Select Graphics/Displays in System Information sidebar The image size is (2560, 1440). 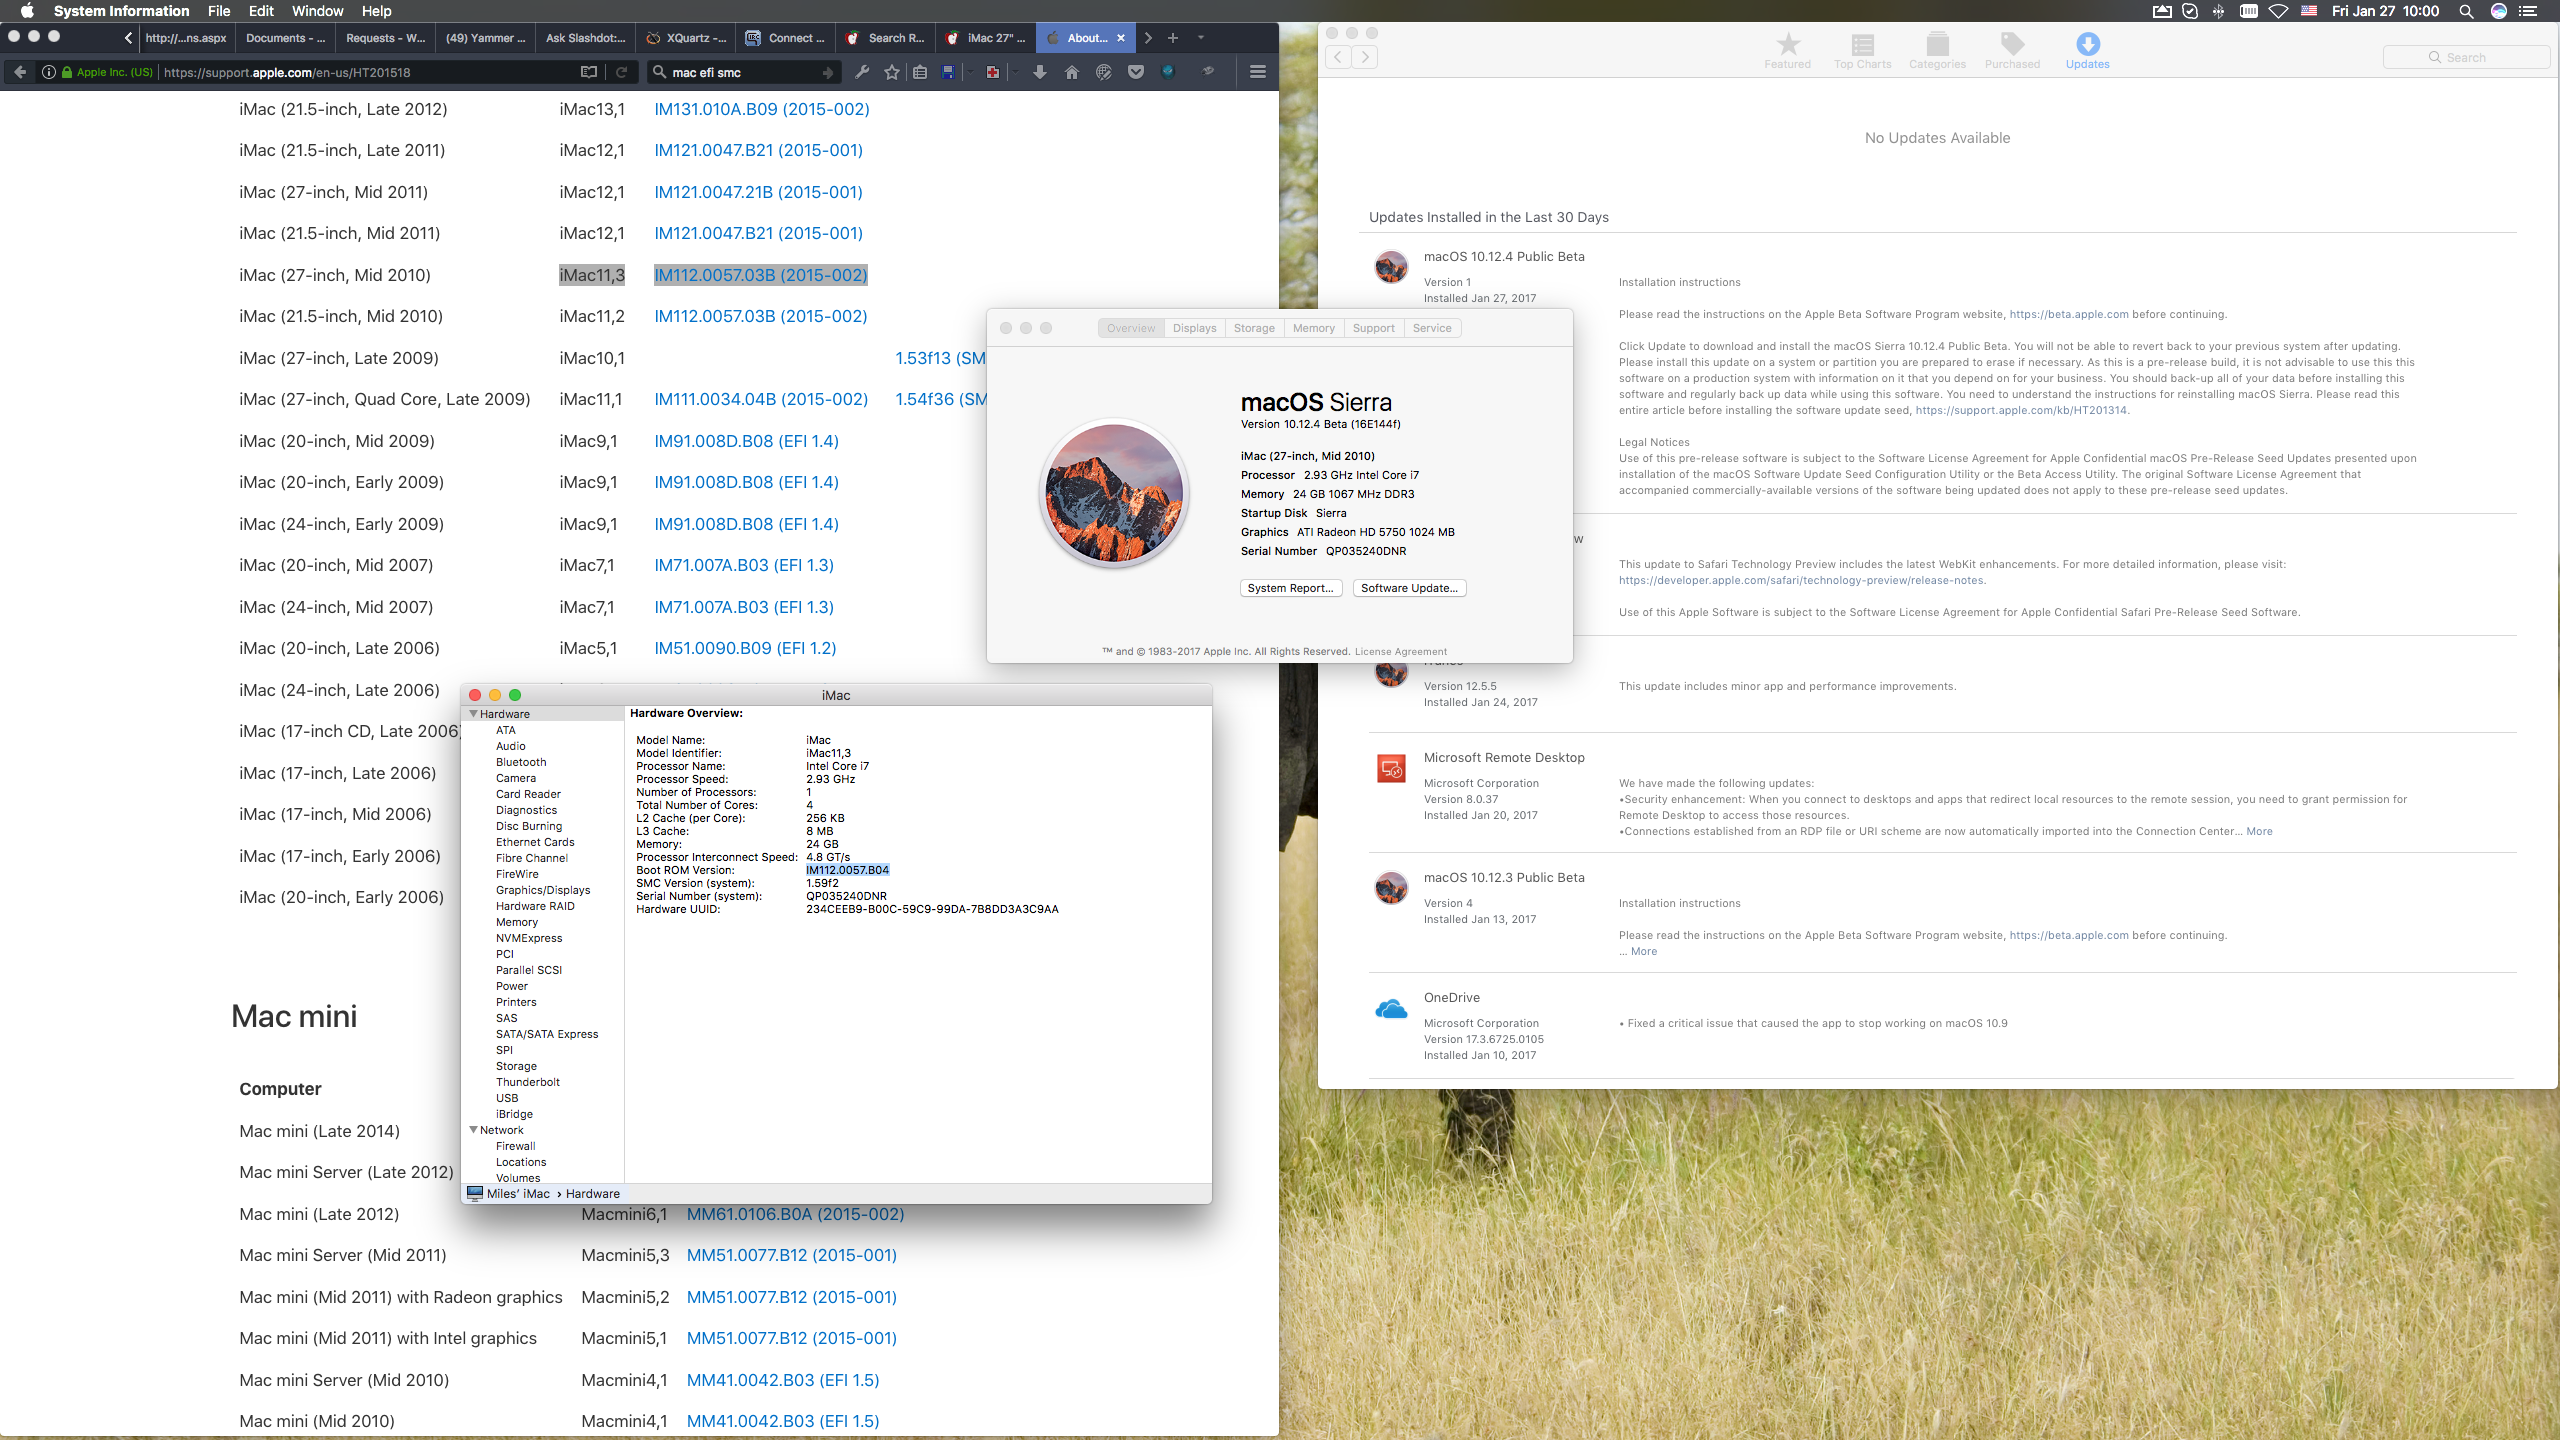tap(543, 890)
